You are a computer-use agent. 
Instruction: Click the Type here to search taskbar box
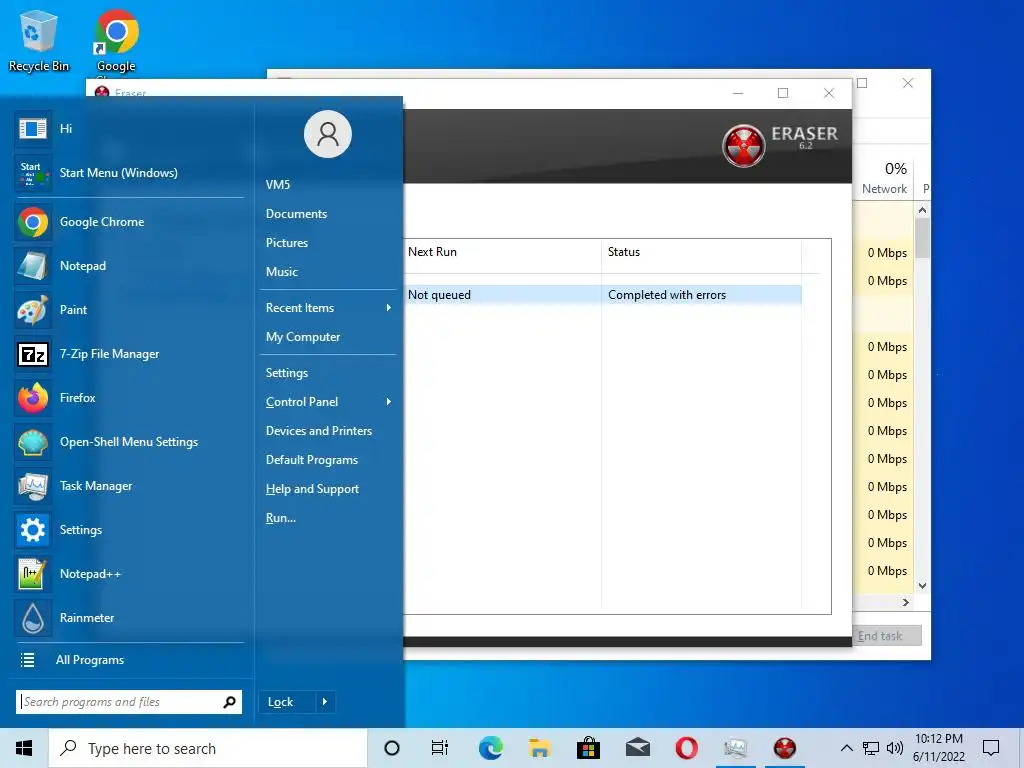point(208,748)
